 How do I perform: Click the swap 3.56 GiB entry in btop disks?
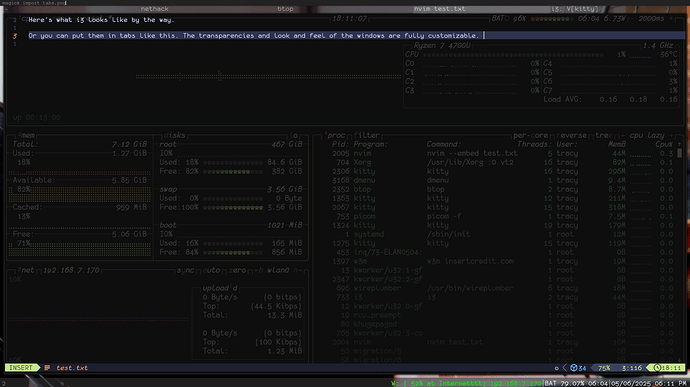(231, 189)
